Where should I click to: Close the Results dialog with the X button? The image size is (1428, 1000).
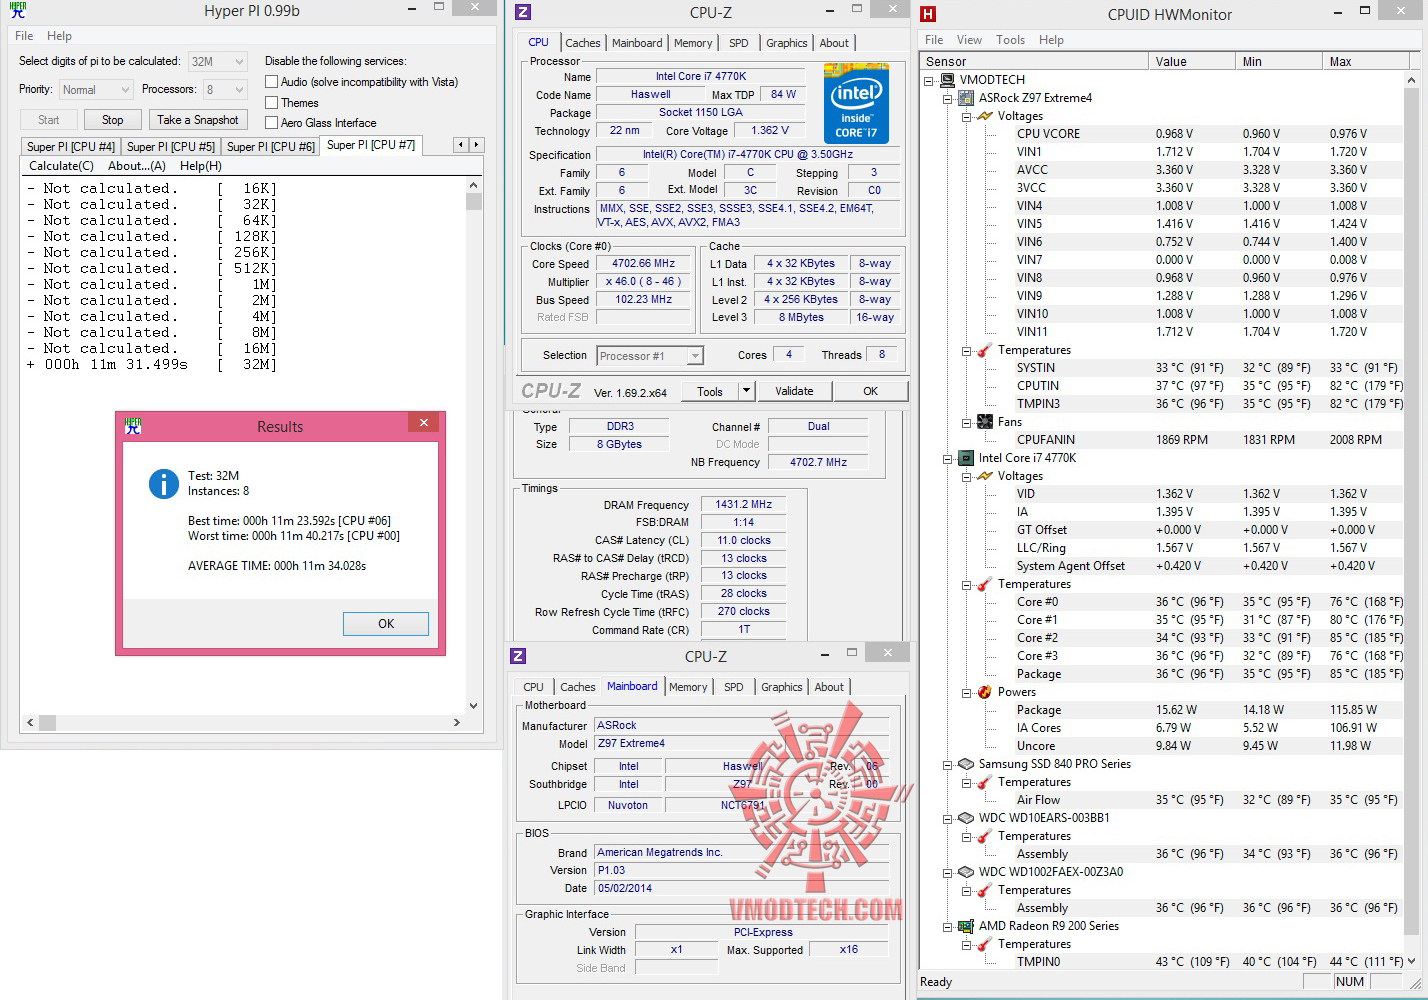tap(424, 423)
